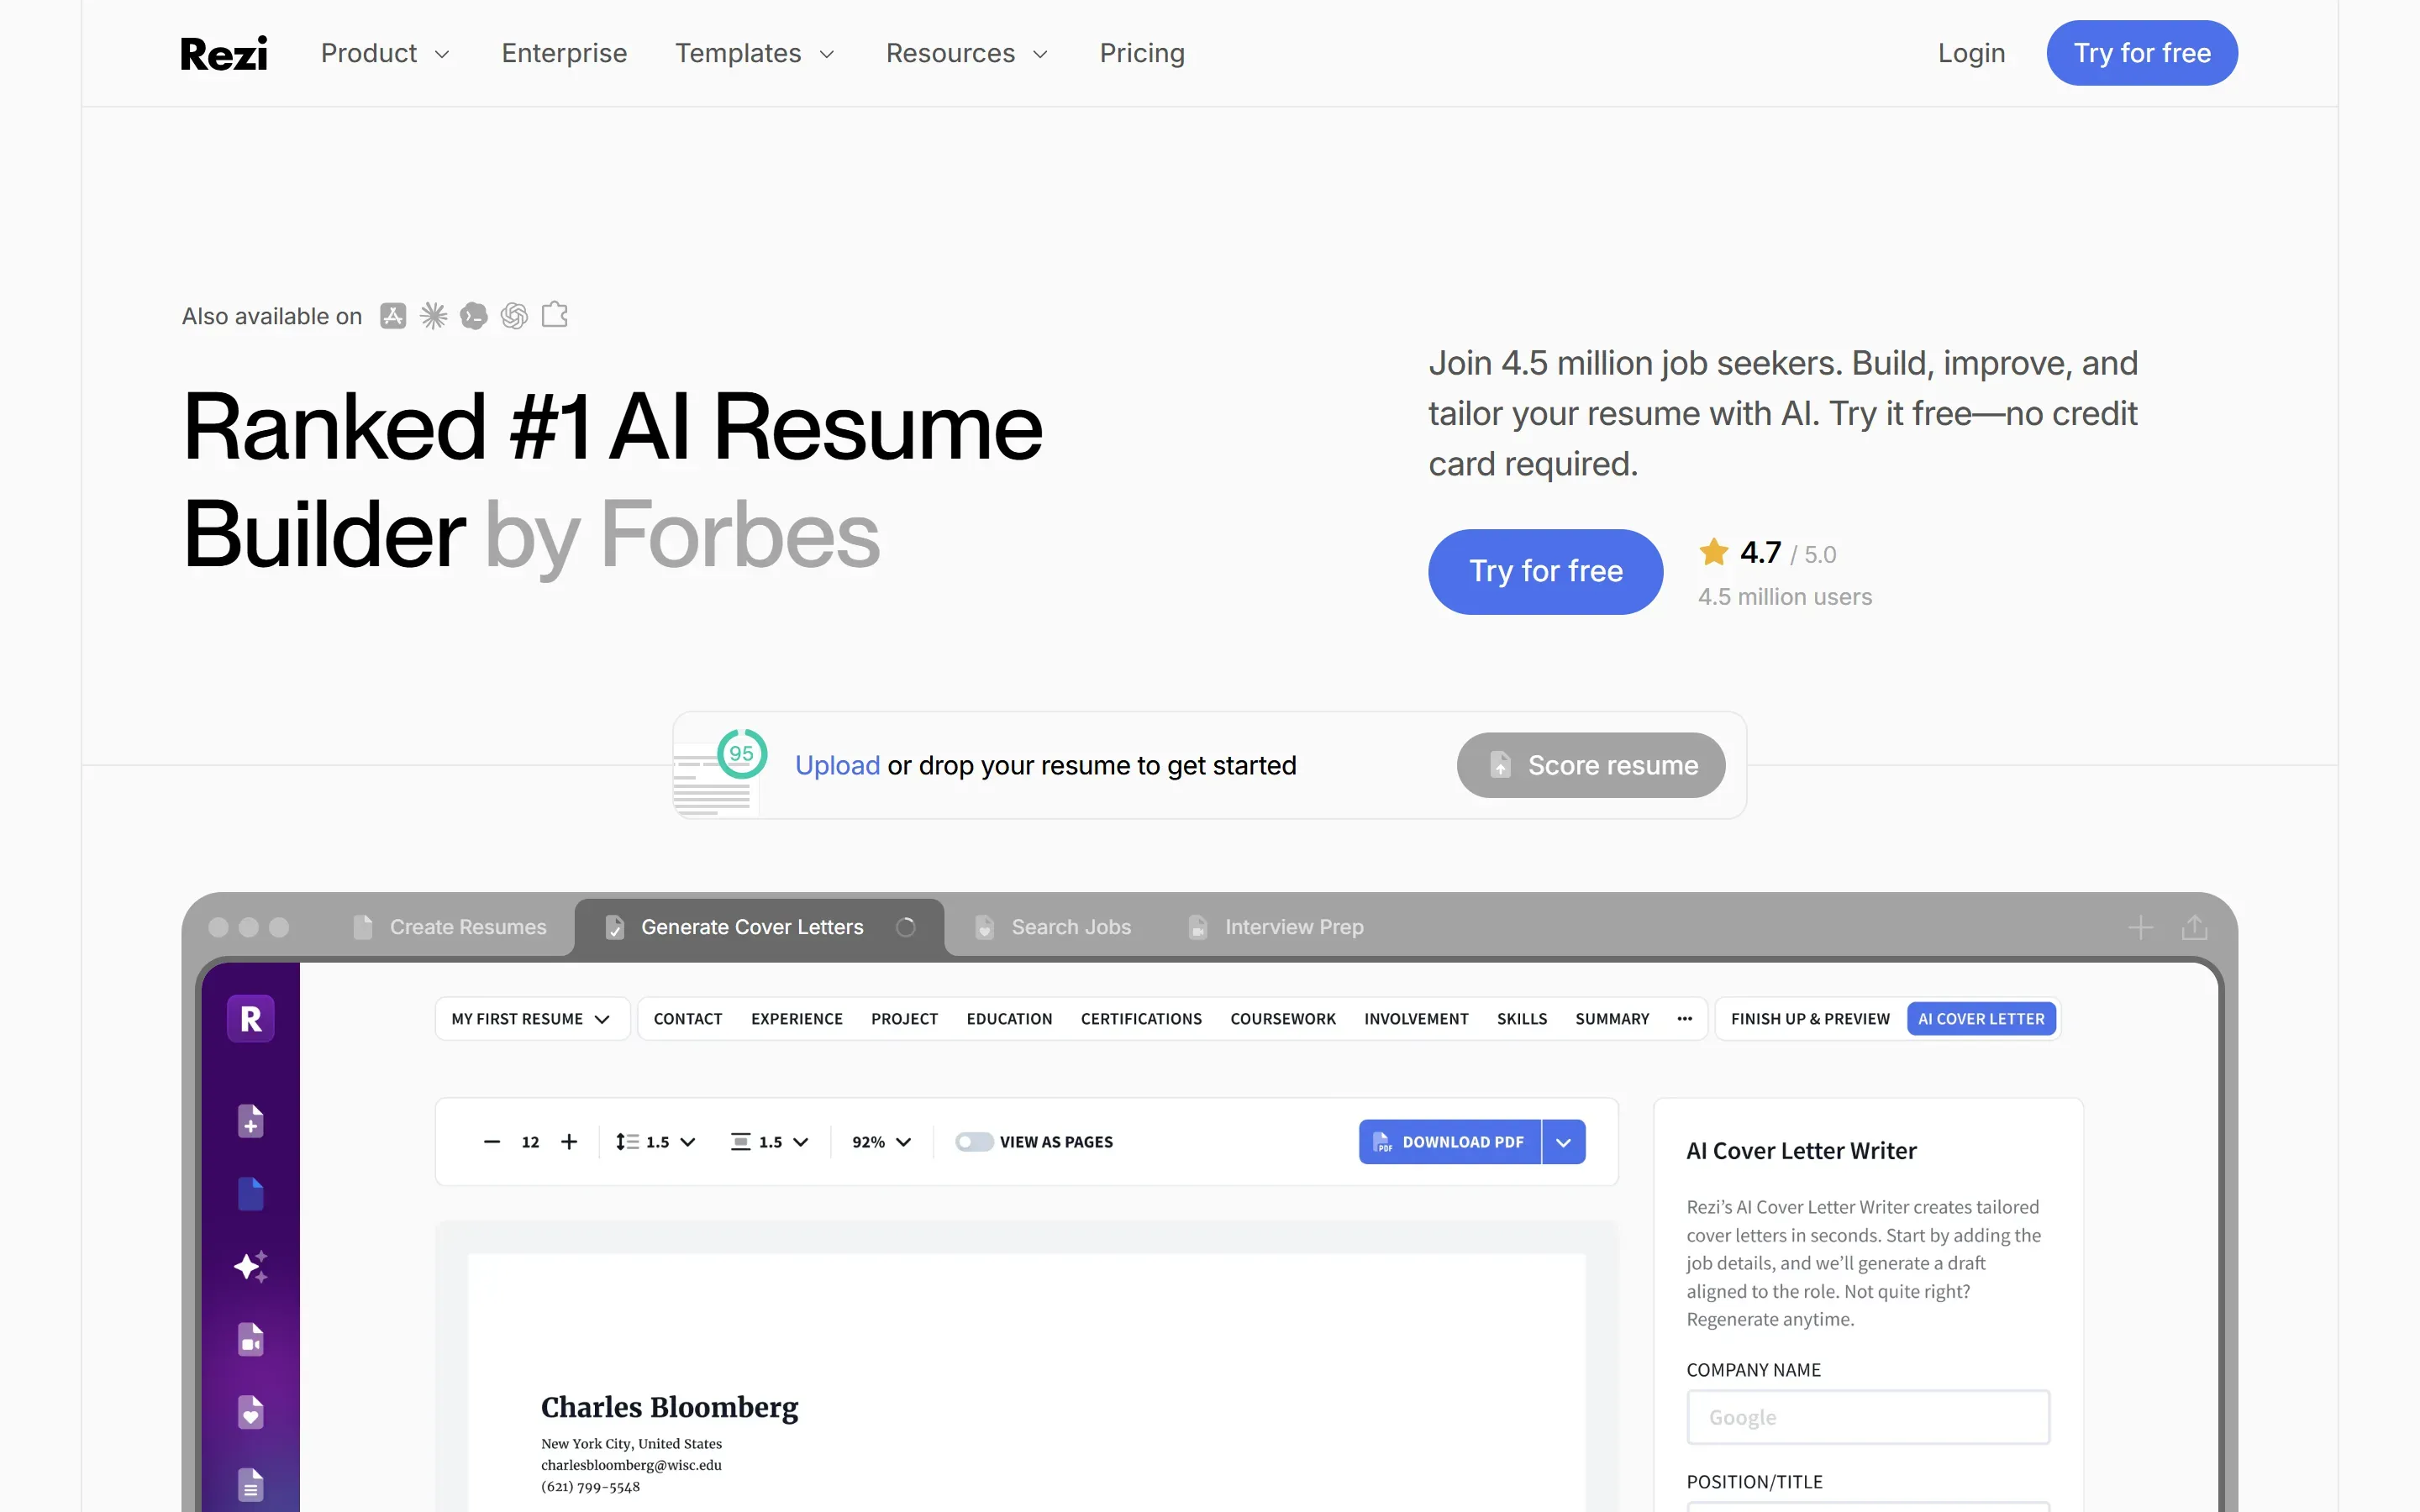Decrease font size with minus button
This screenshot has width=2420, height=1512.
tap(492, 1142)
